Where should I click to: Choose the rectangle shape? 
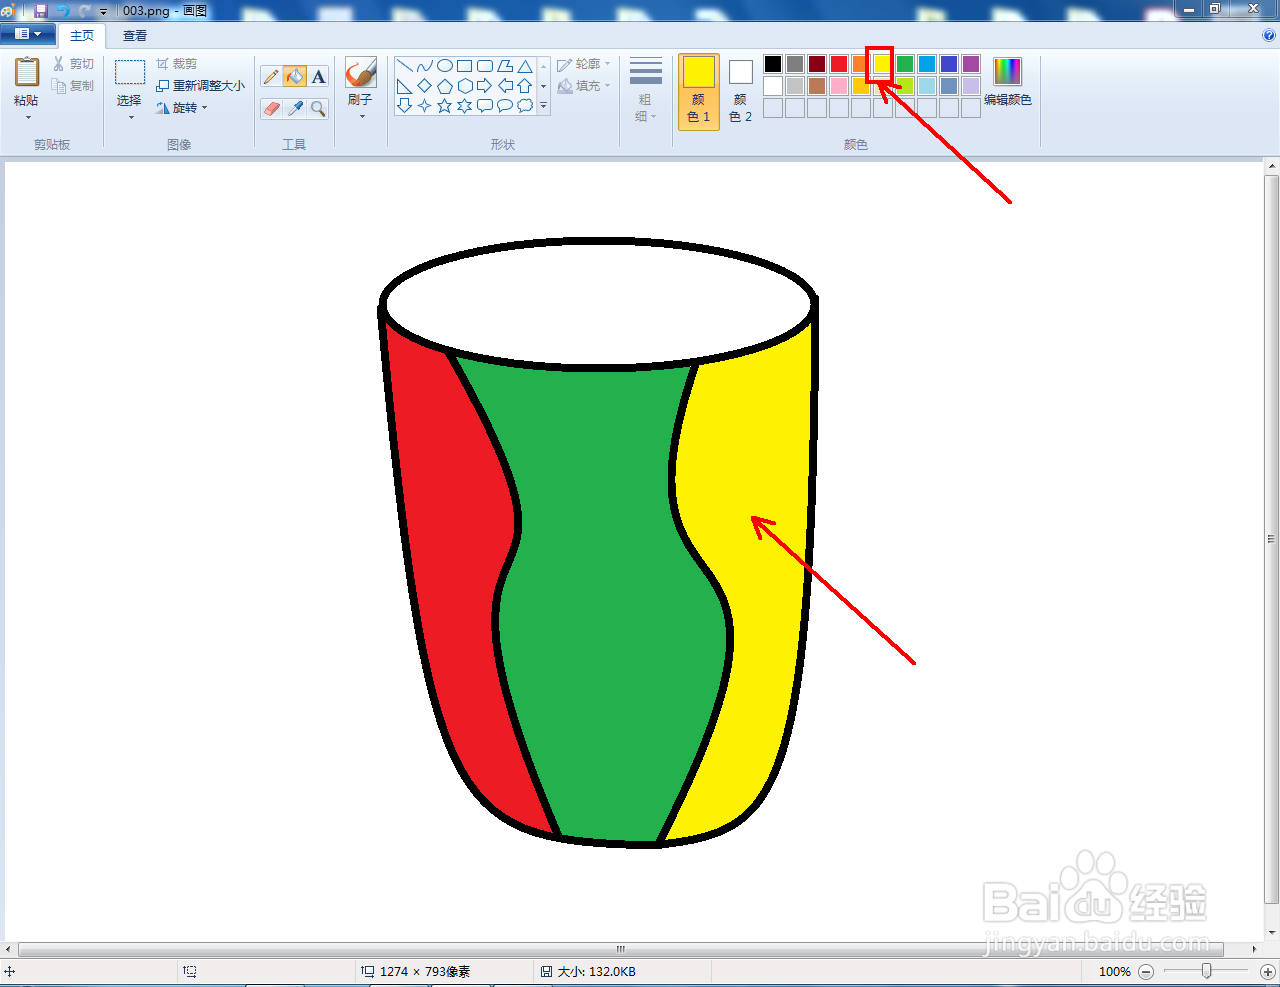coord(465,66)
